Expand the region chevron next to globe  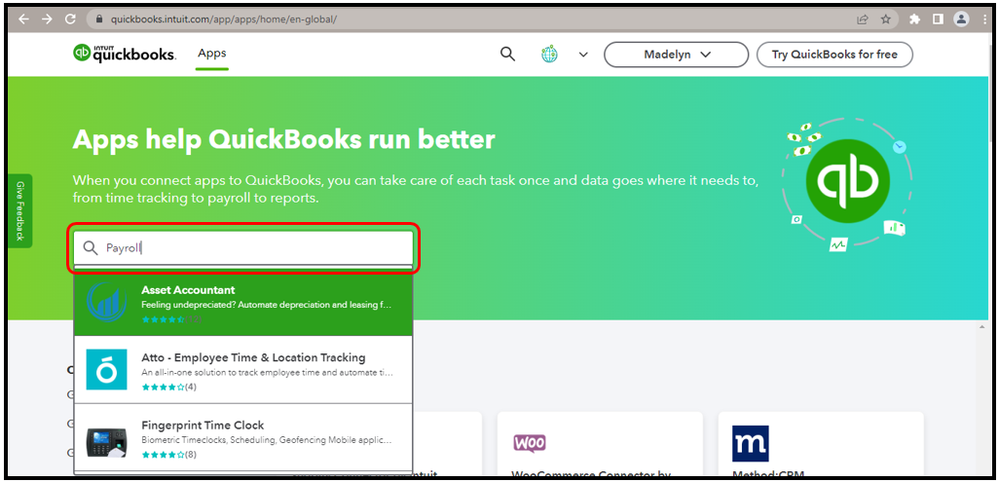pos(583,55)
